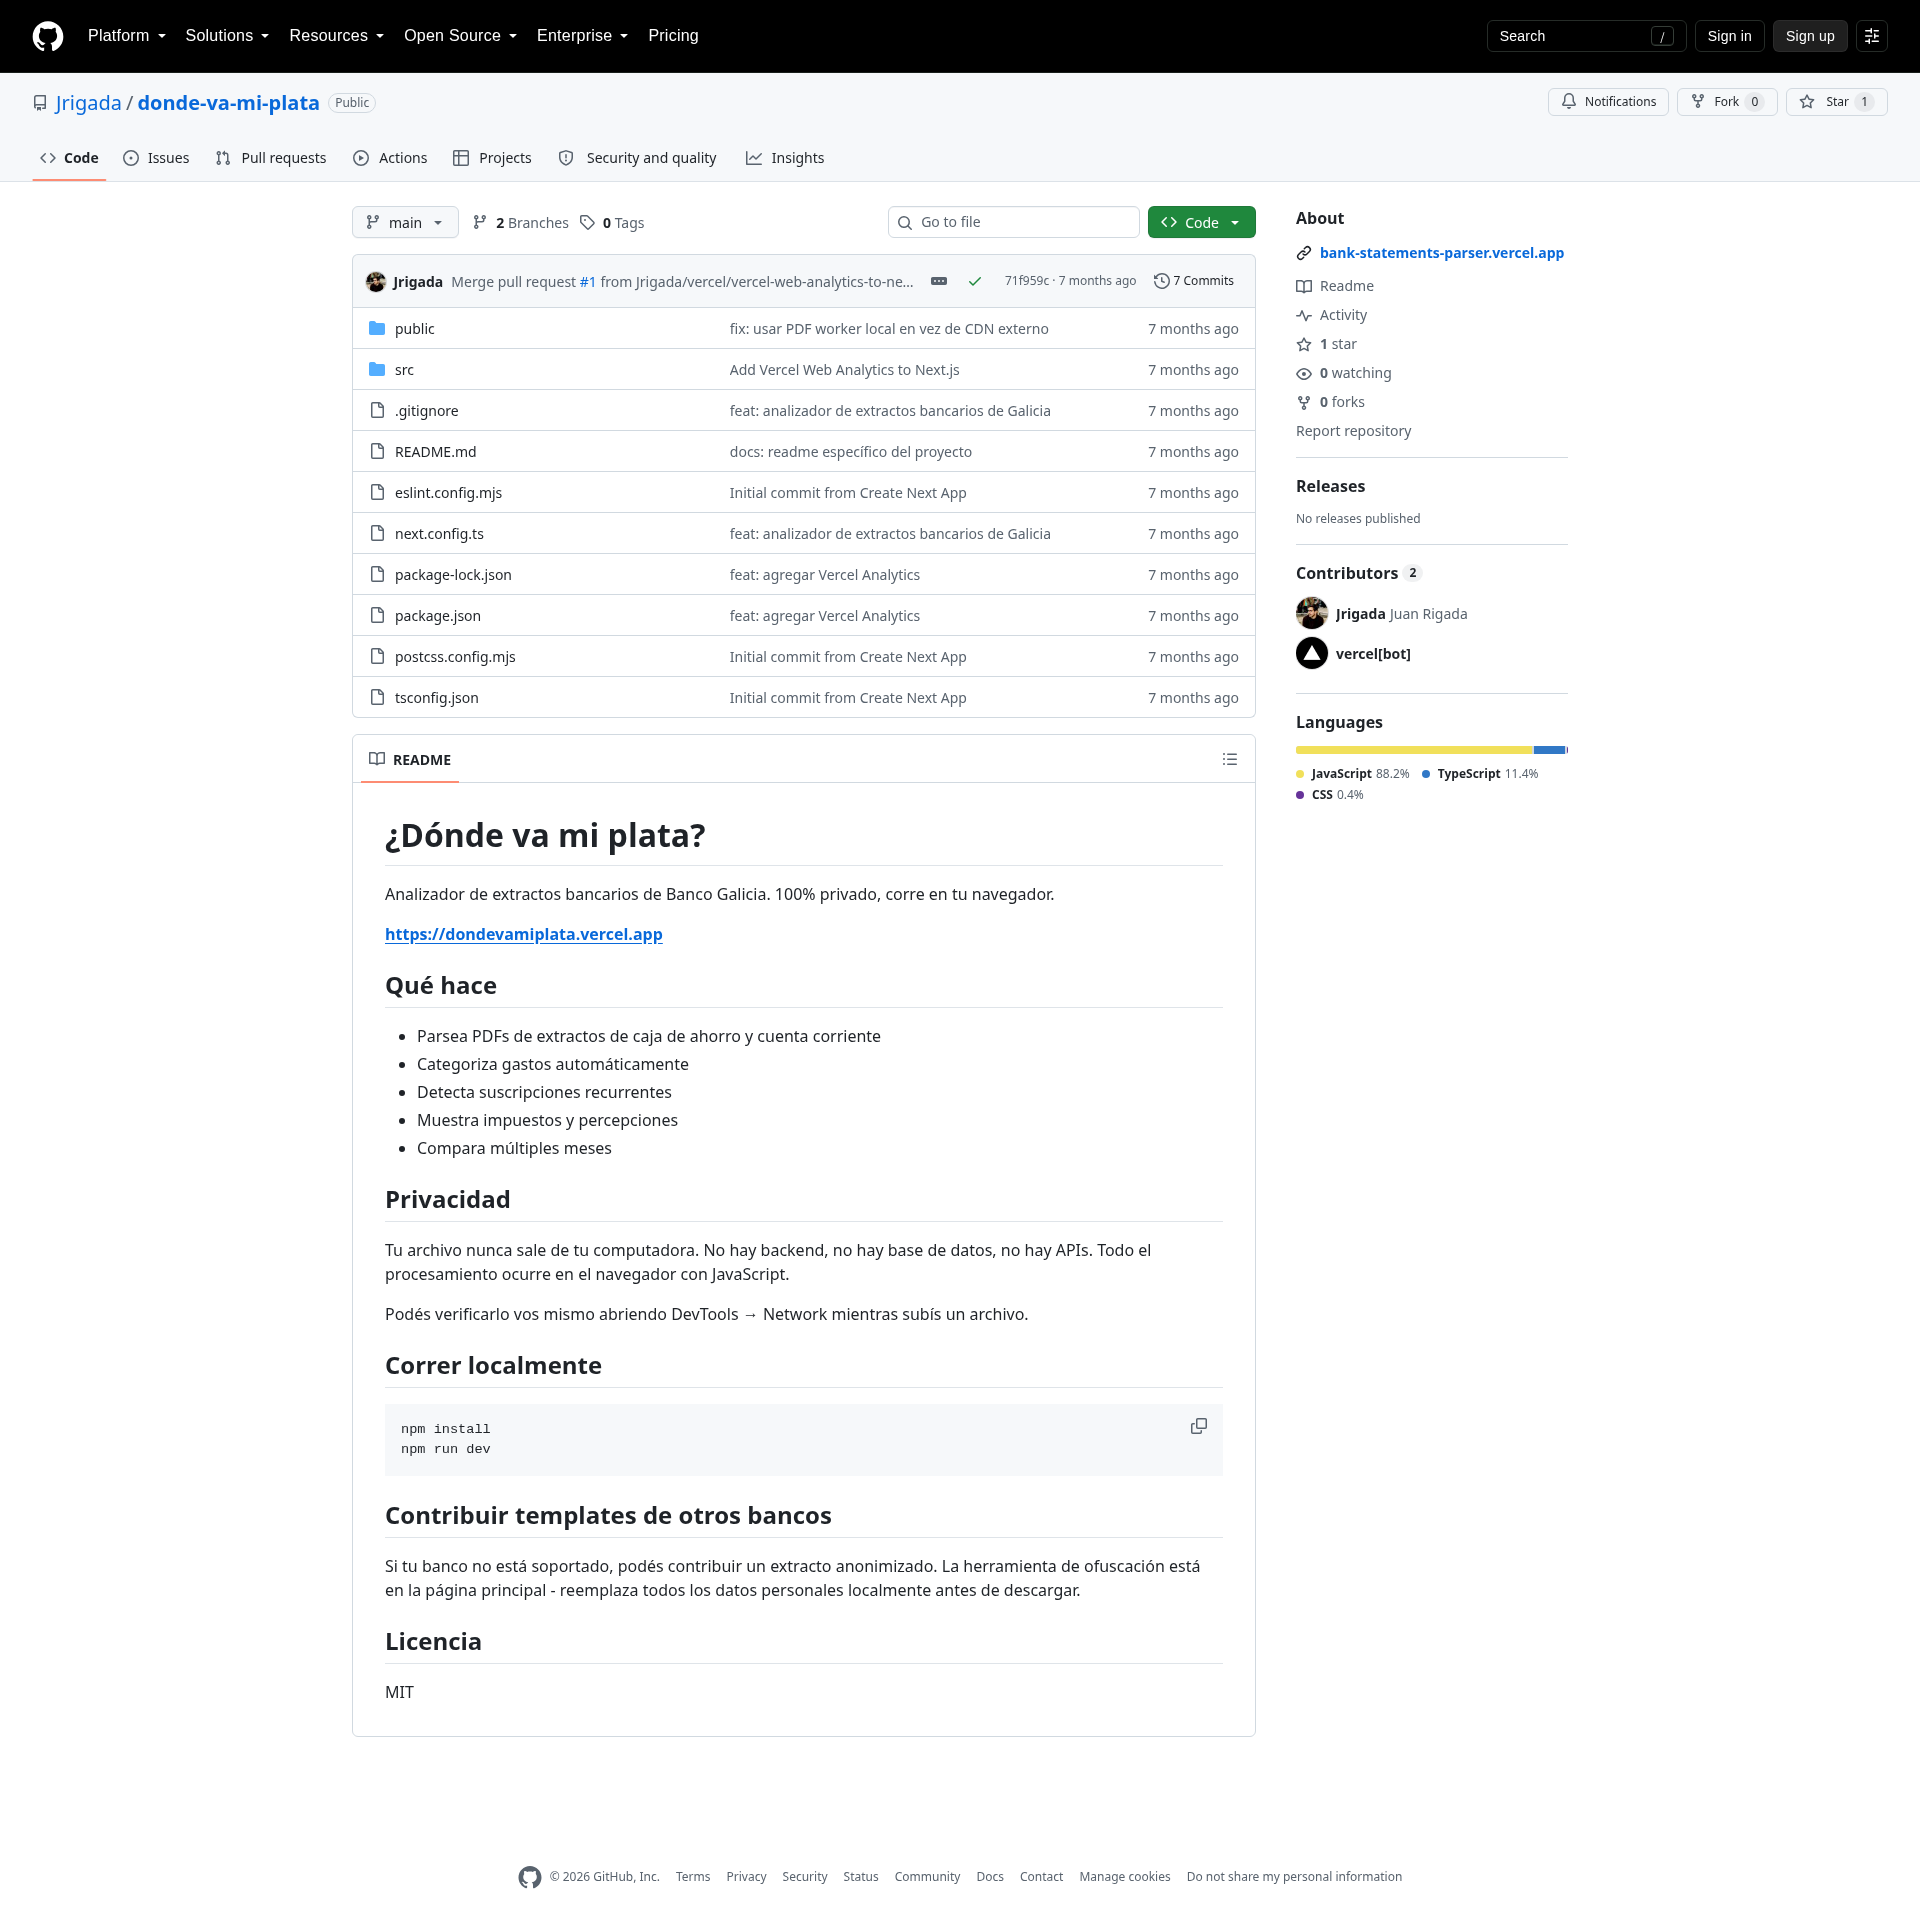The image size is (1920, 1930).
Task: Click the package-lock.json file icon
Action: click(377, 575)
